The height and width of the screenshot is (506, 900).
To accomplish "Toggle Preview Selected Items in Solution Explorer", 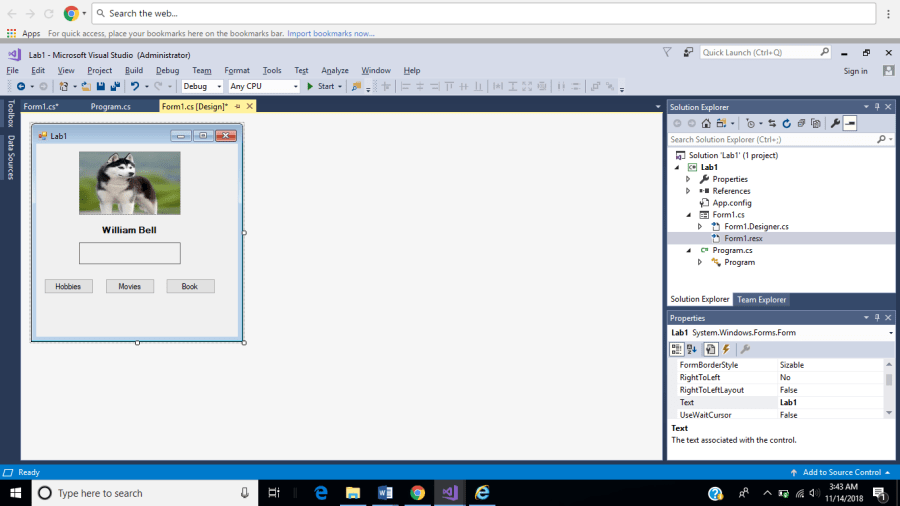I will point(850,123).
